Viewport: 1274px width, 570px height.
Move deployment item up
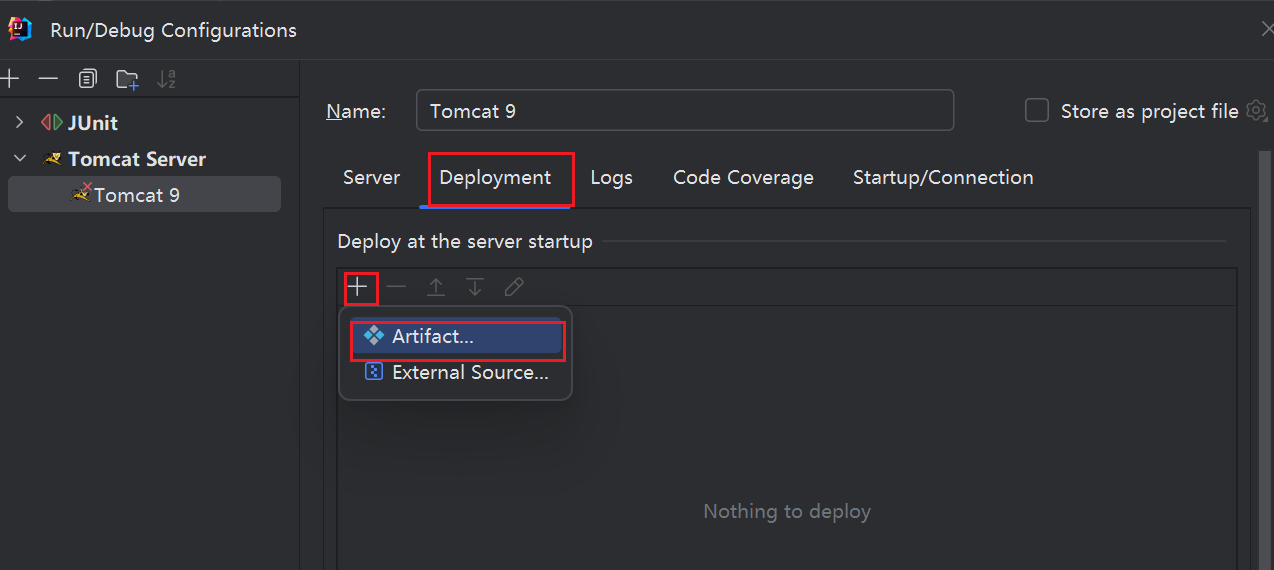click(436, 288)
